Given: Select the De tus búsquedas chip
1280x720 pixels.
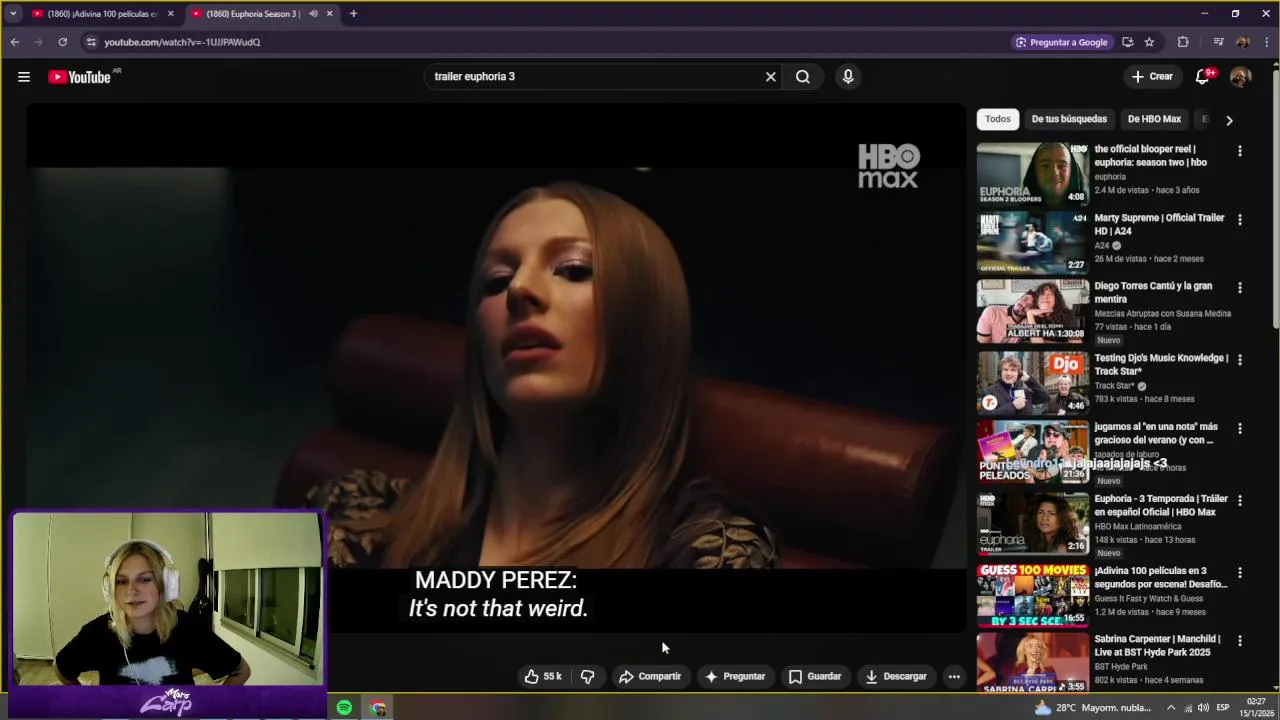Looking at the screenshot, I should [1069, 119].
